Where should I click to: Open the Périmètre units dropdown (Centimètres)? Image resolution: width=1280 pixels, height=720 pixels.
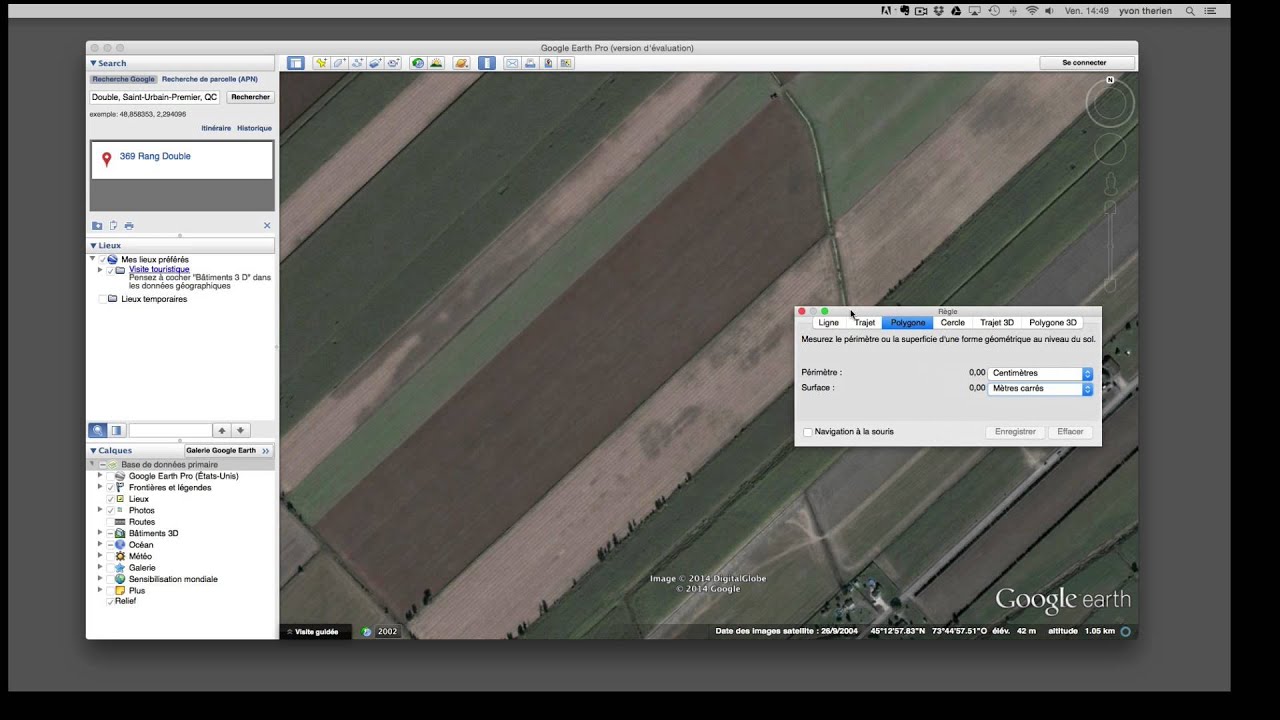(1040, 373)
